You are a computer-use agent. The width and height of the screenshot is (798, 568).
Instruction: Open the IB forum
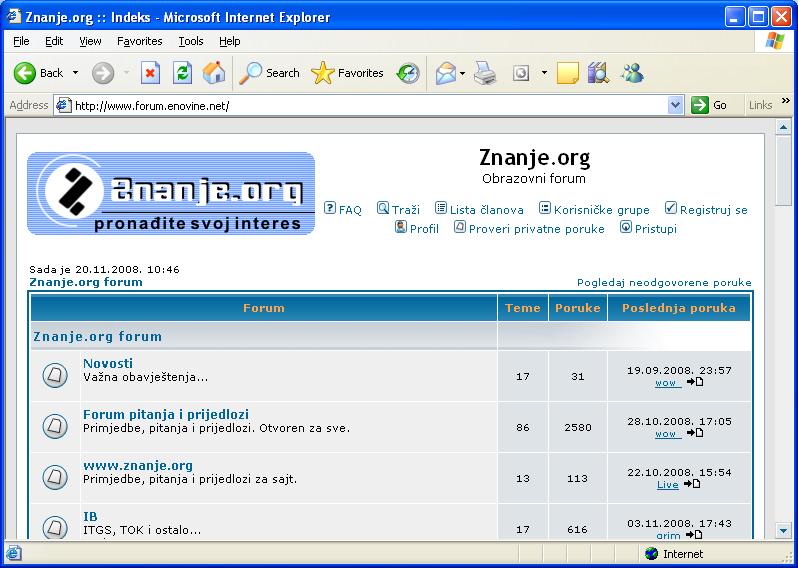[90, 517]
